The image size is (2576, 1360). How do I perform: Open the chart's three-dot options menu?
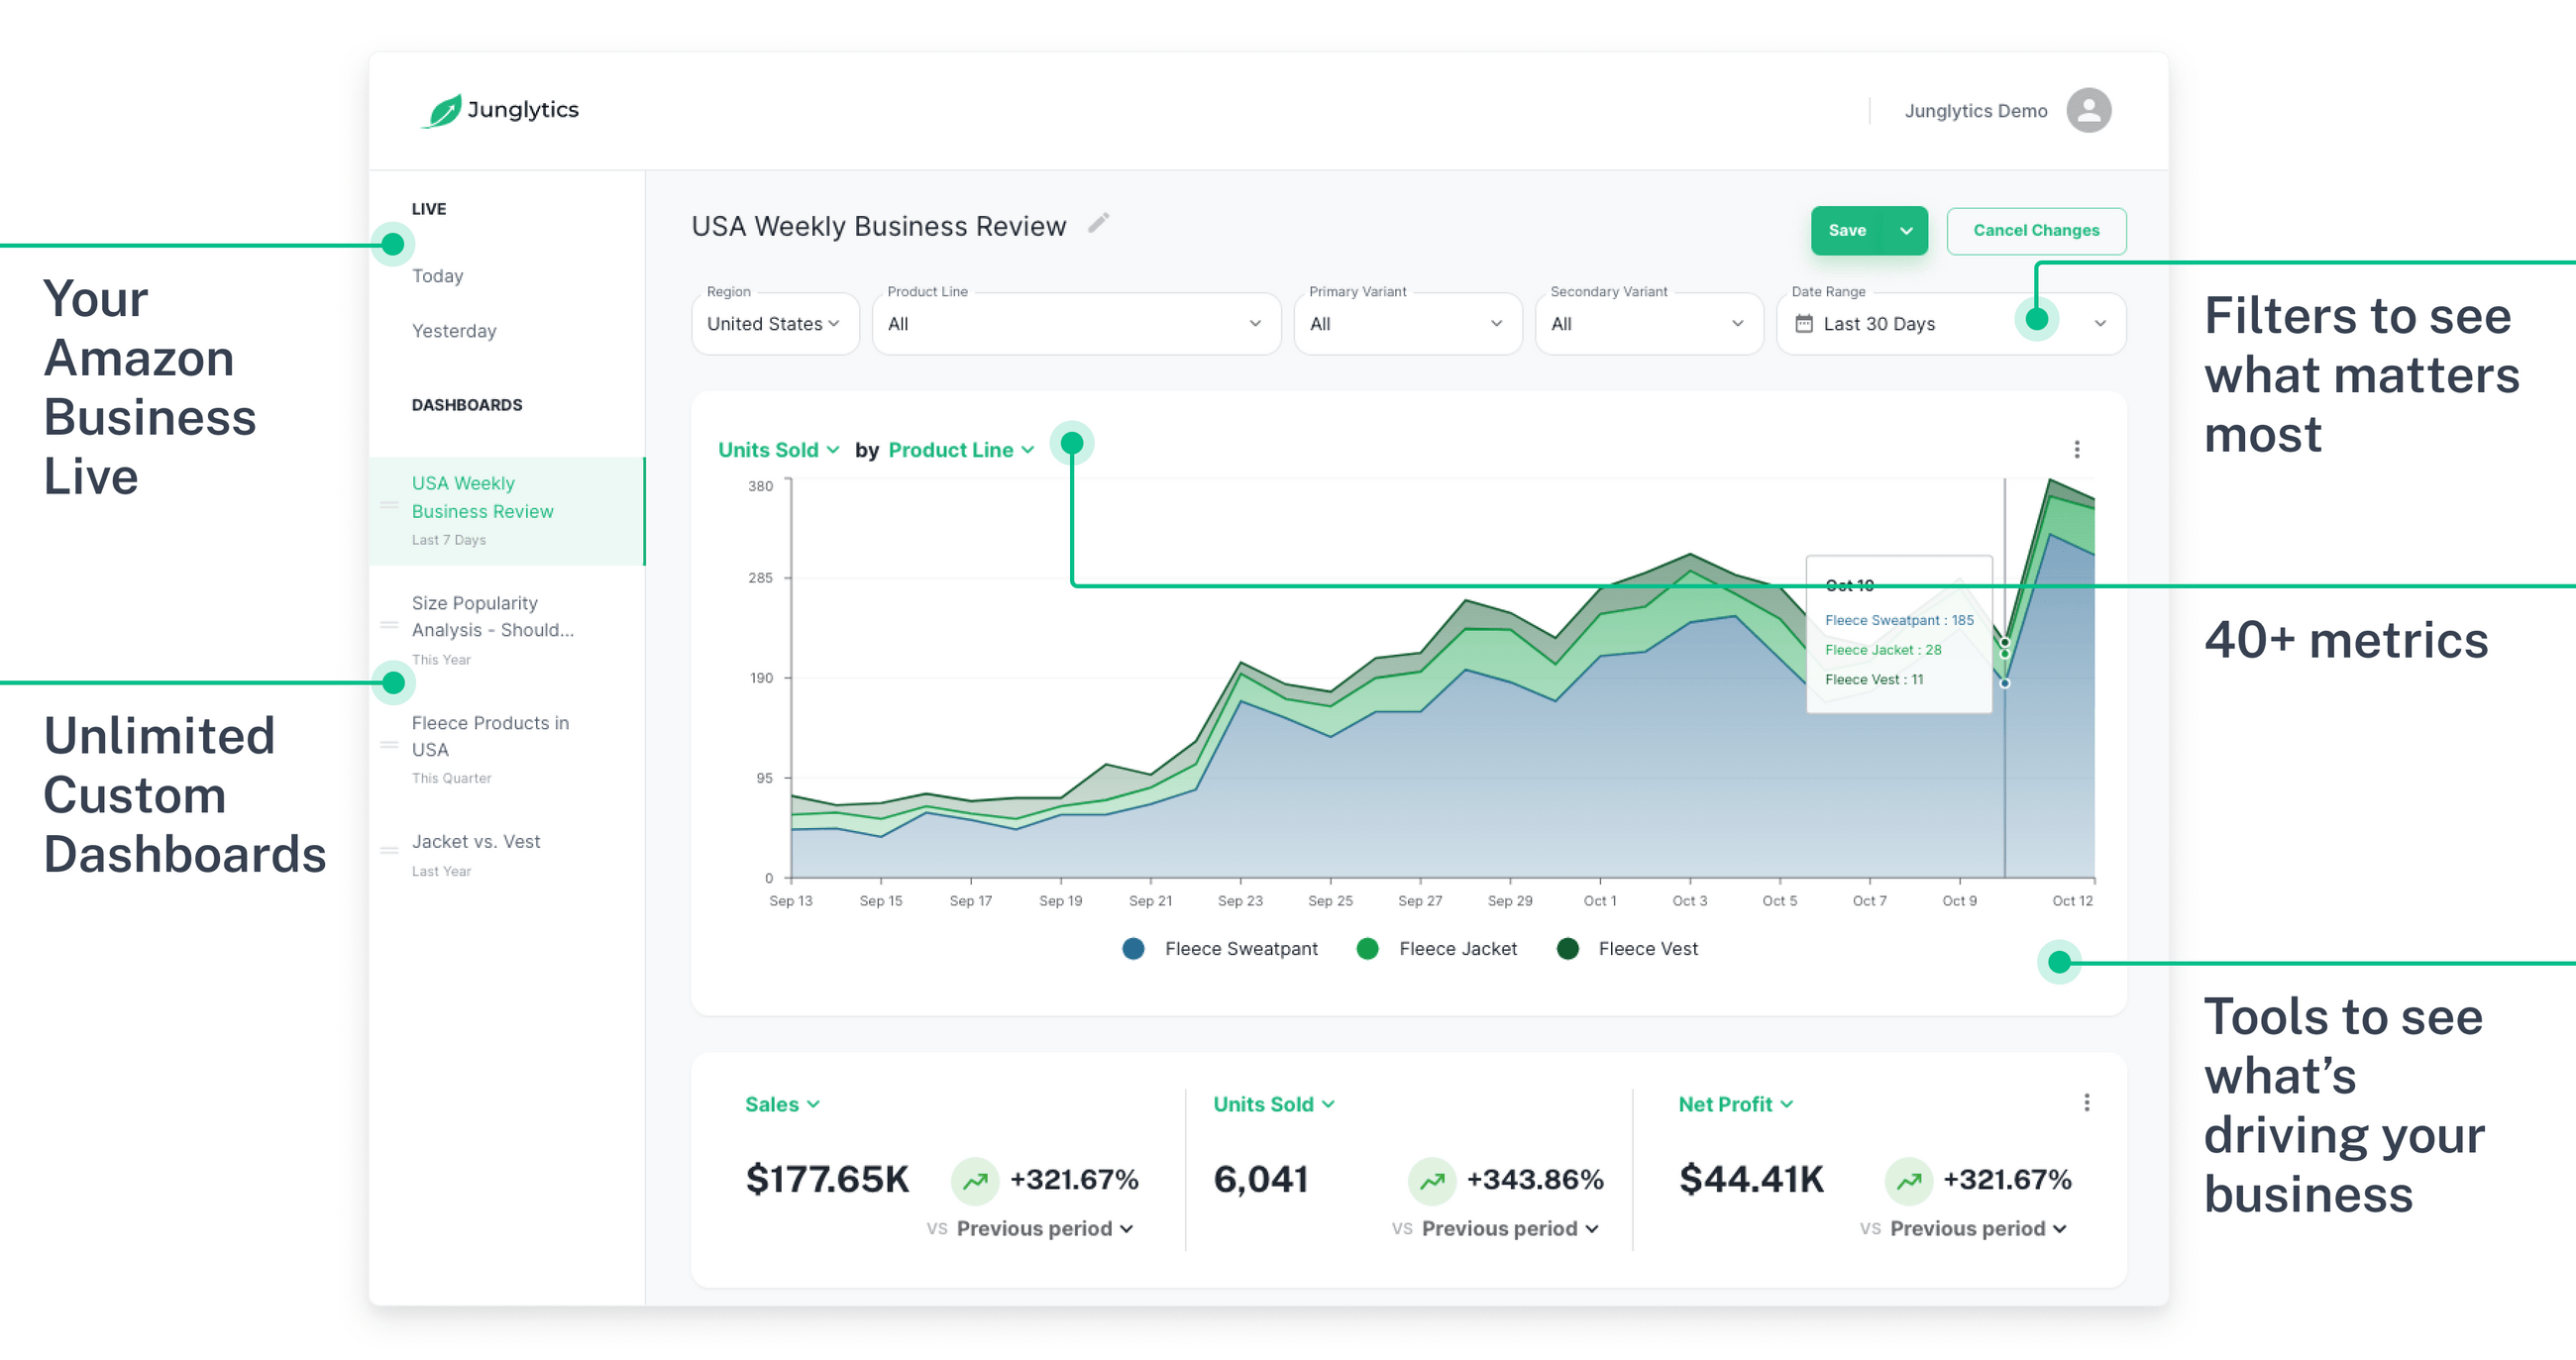(2076, 449)
